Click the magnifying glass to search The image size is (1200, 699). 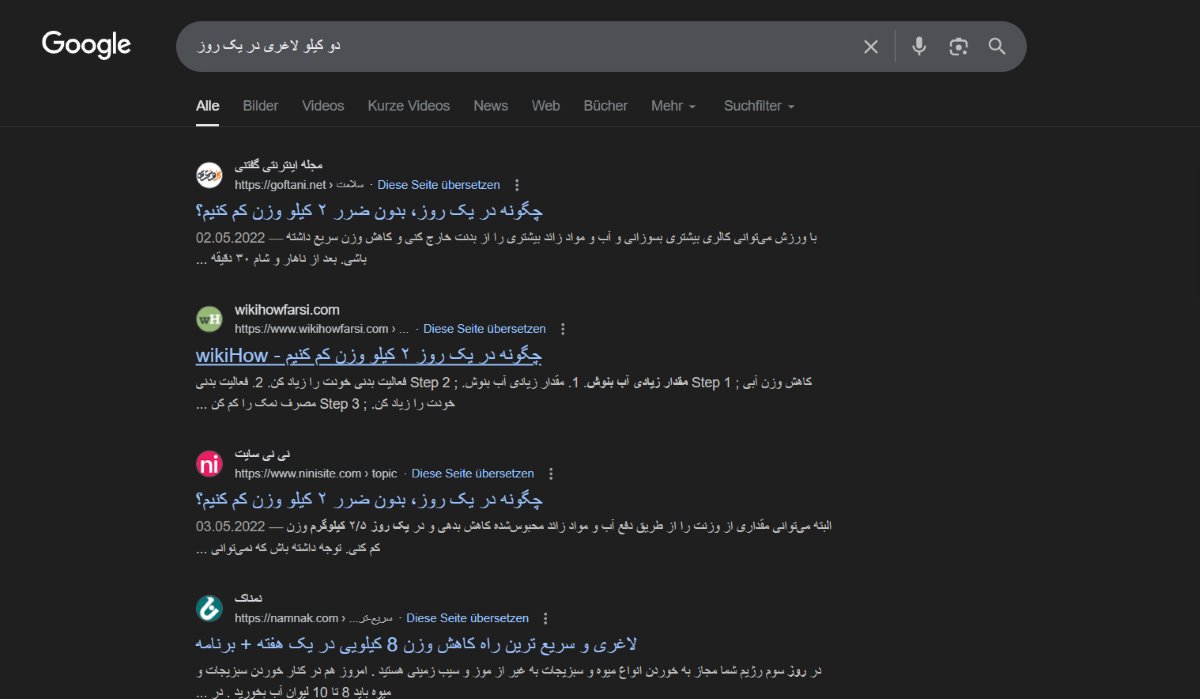tap(997, 46)
